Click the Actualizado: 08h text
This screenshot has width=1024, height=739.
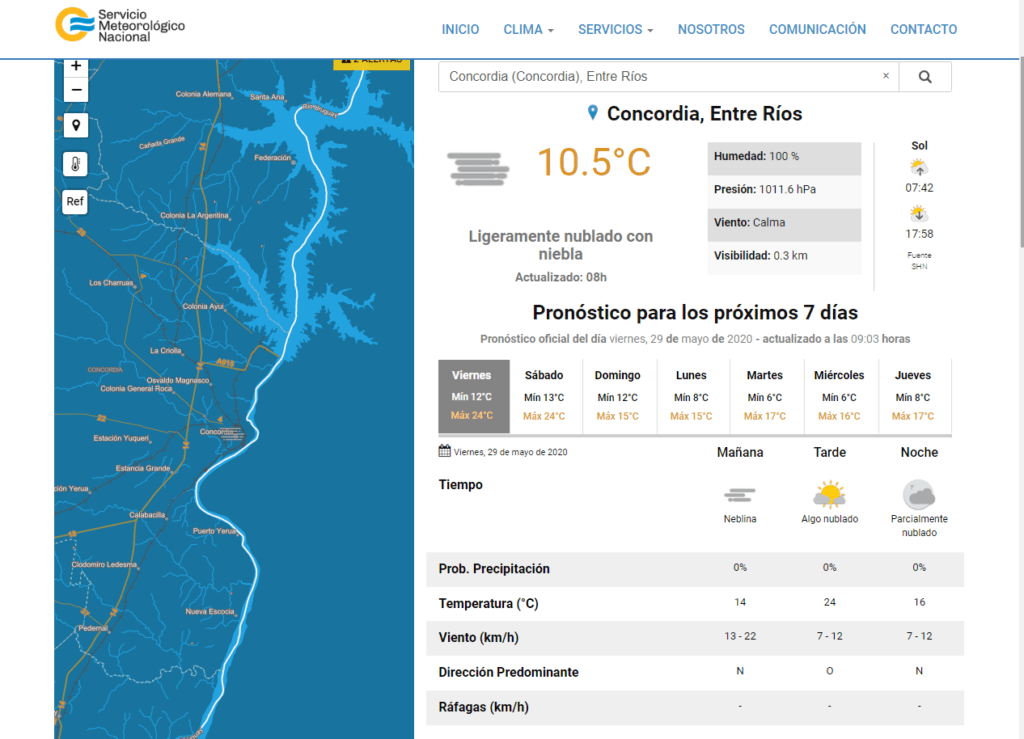click(560, 277)
